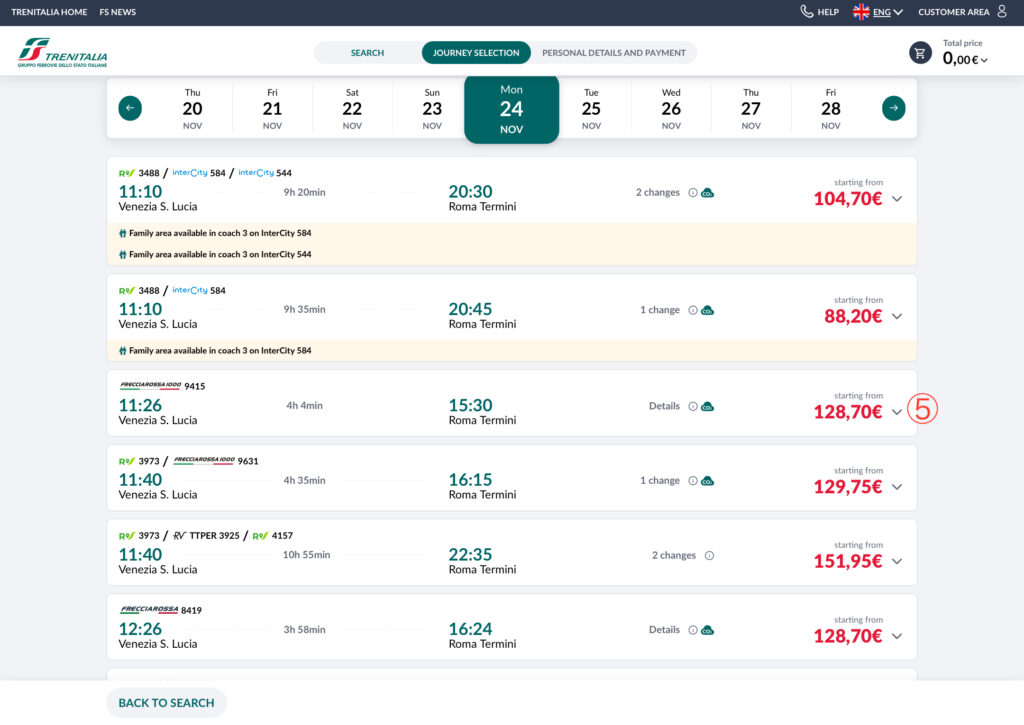Open Help via the phone icon
The width and height of the screenshot is (1024, 725).
[807, 12]
